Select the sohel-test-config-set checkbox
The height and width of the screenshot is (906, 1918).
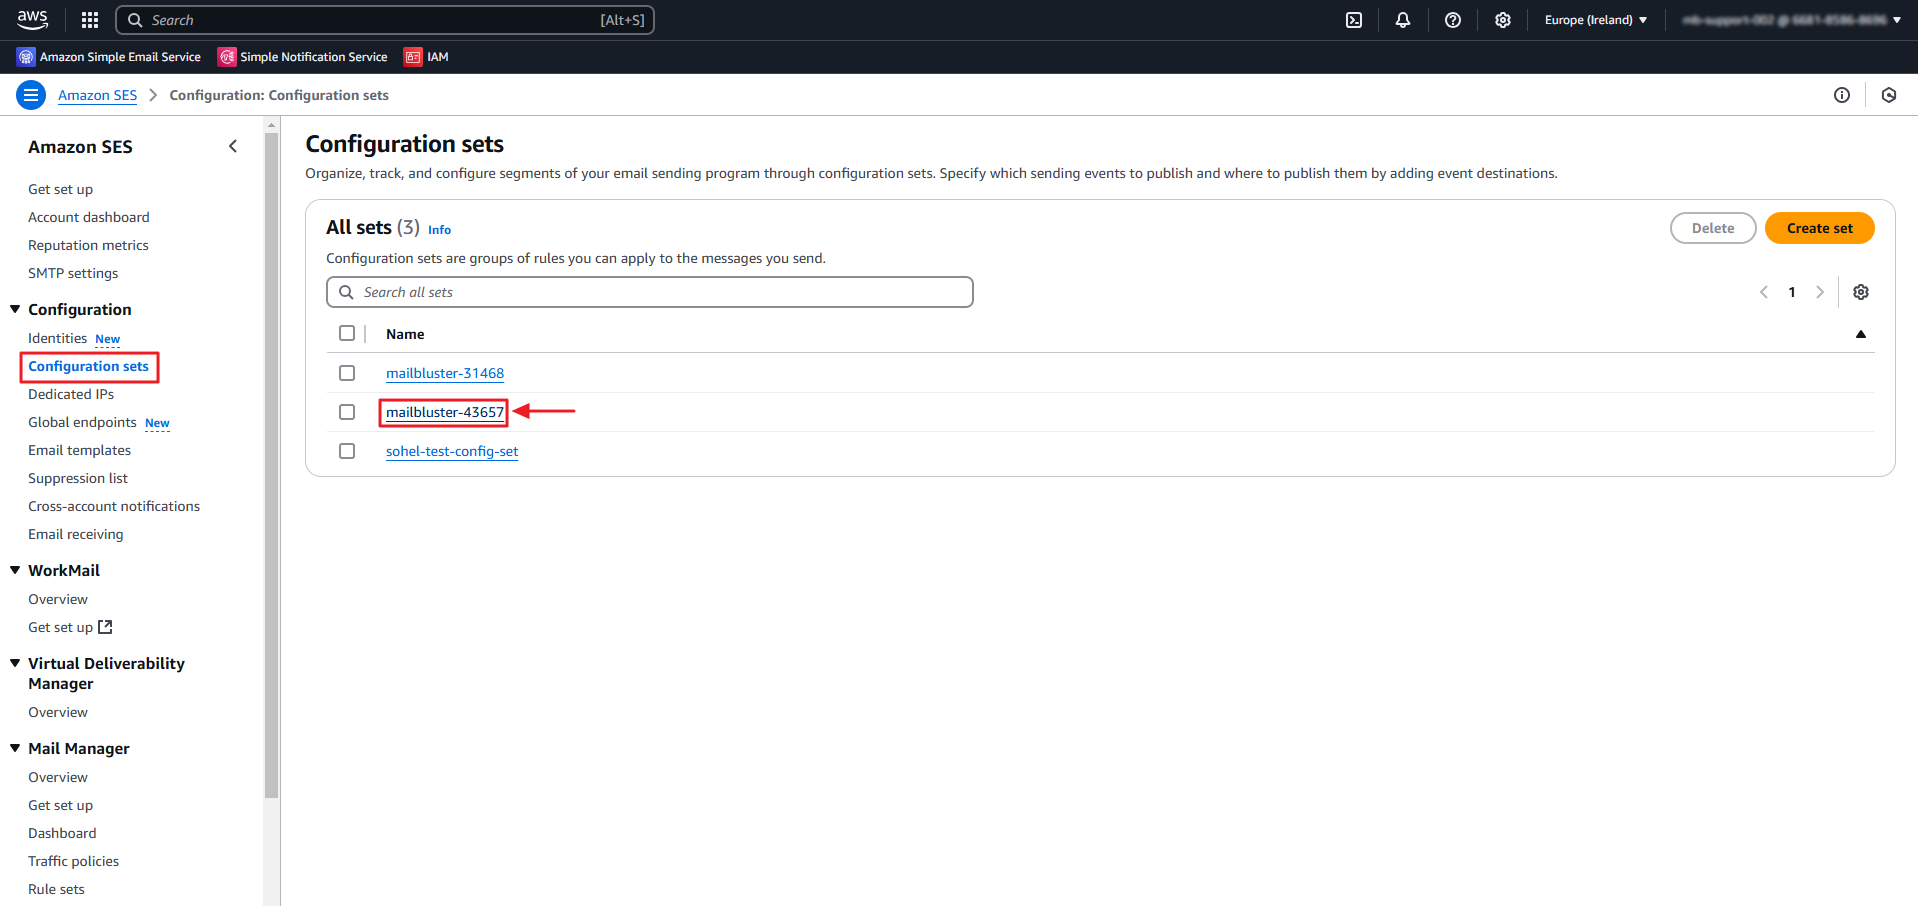[347, 451]
